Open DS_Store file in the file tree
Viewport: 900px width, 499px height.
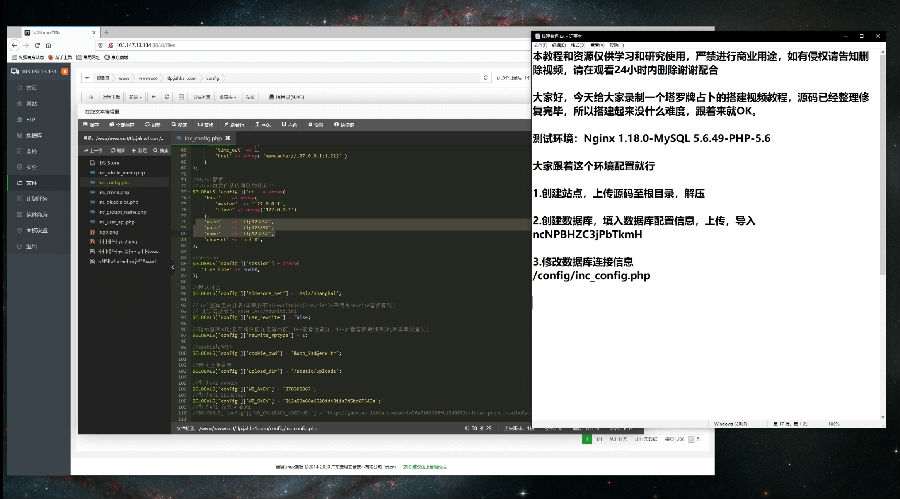(x=108, y=161)
